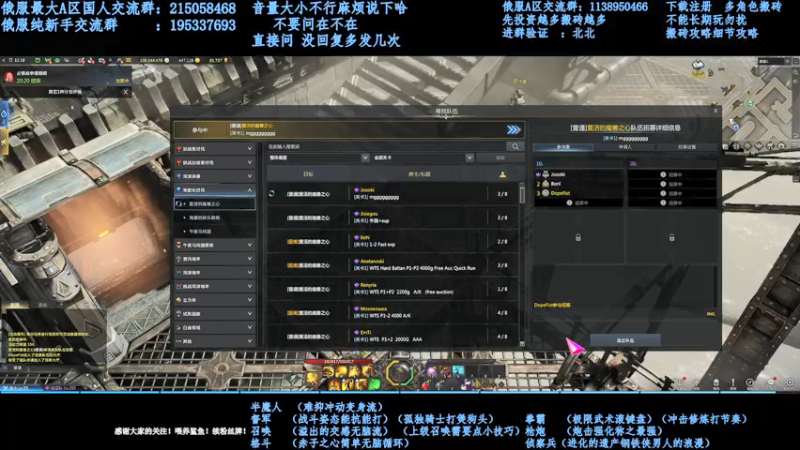Click the 参与中 status label on the banner
Image resolution: width=800 pixels, height=450 pixels.
point(200,130)
